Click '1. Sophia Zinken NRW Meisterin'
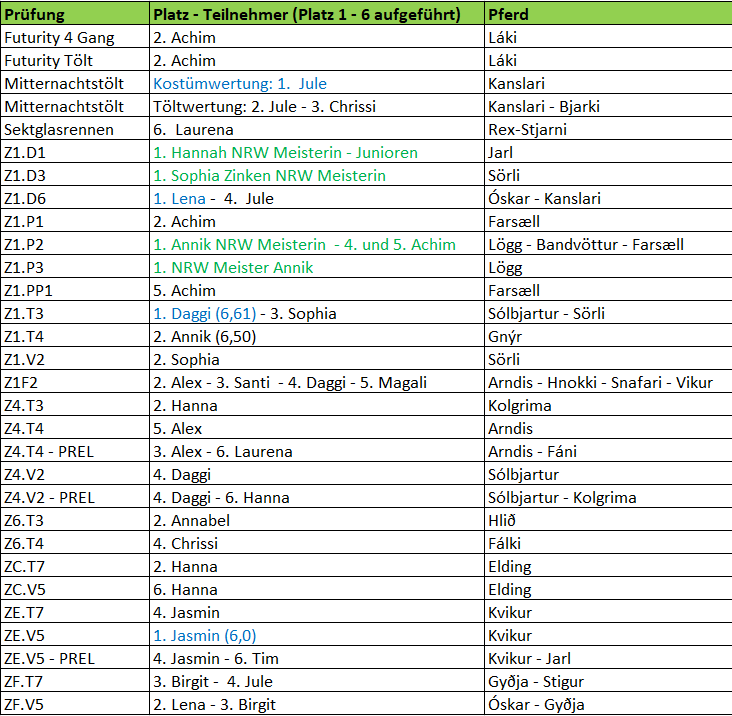This screenshot has width=732, height=716. pyautogui.click(x=317, y=175)
